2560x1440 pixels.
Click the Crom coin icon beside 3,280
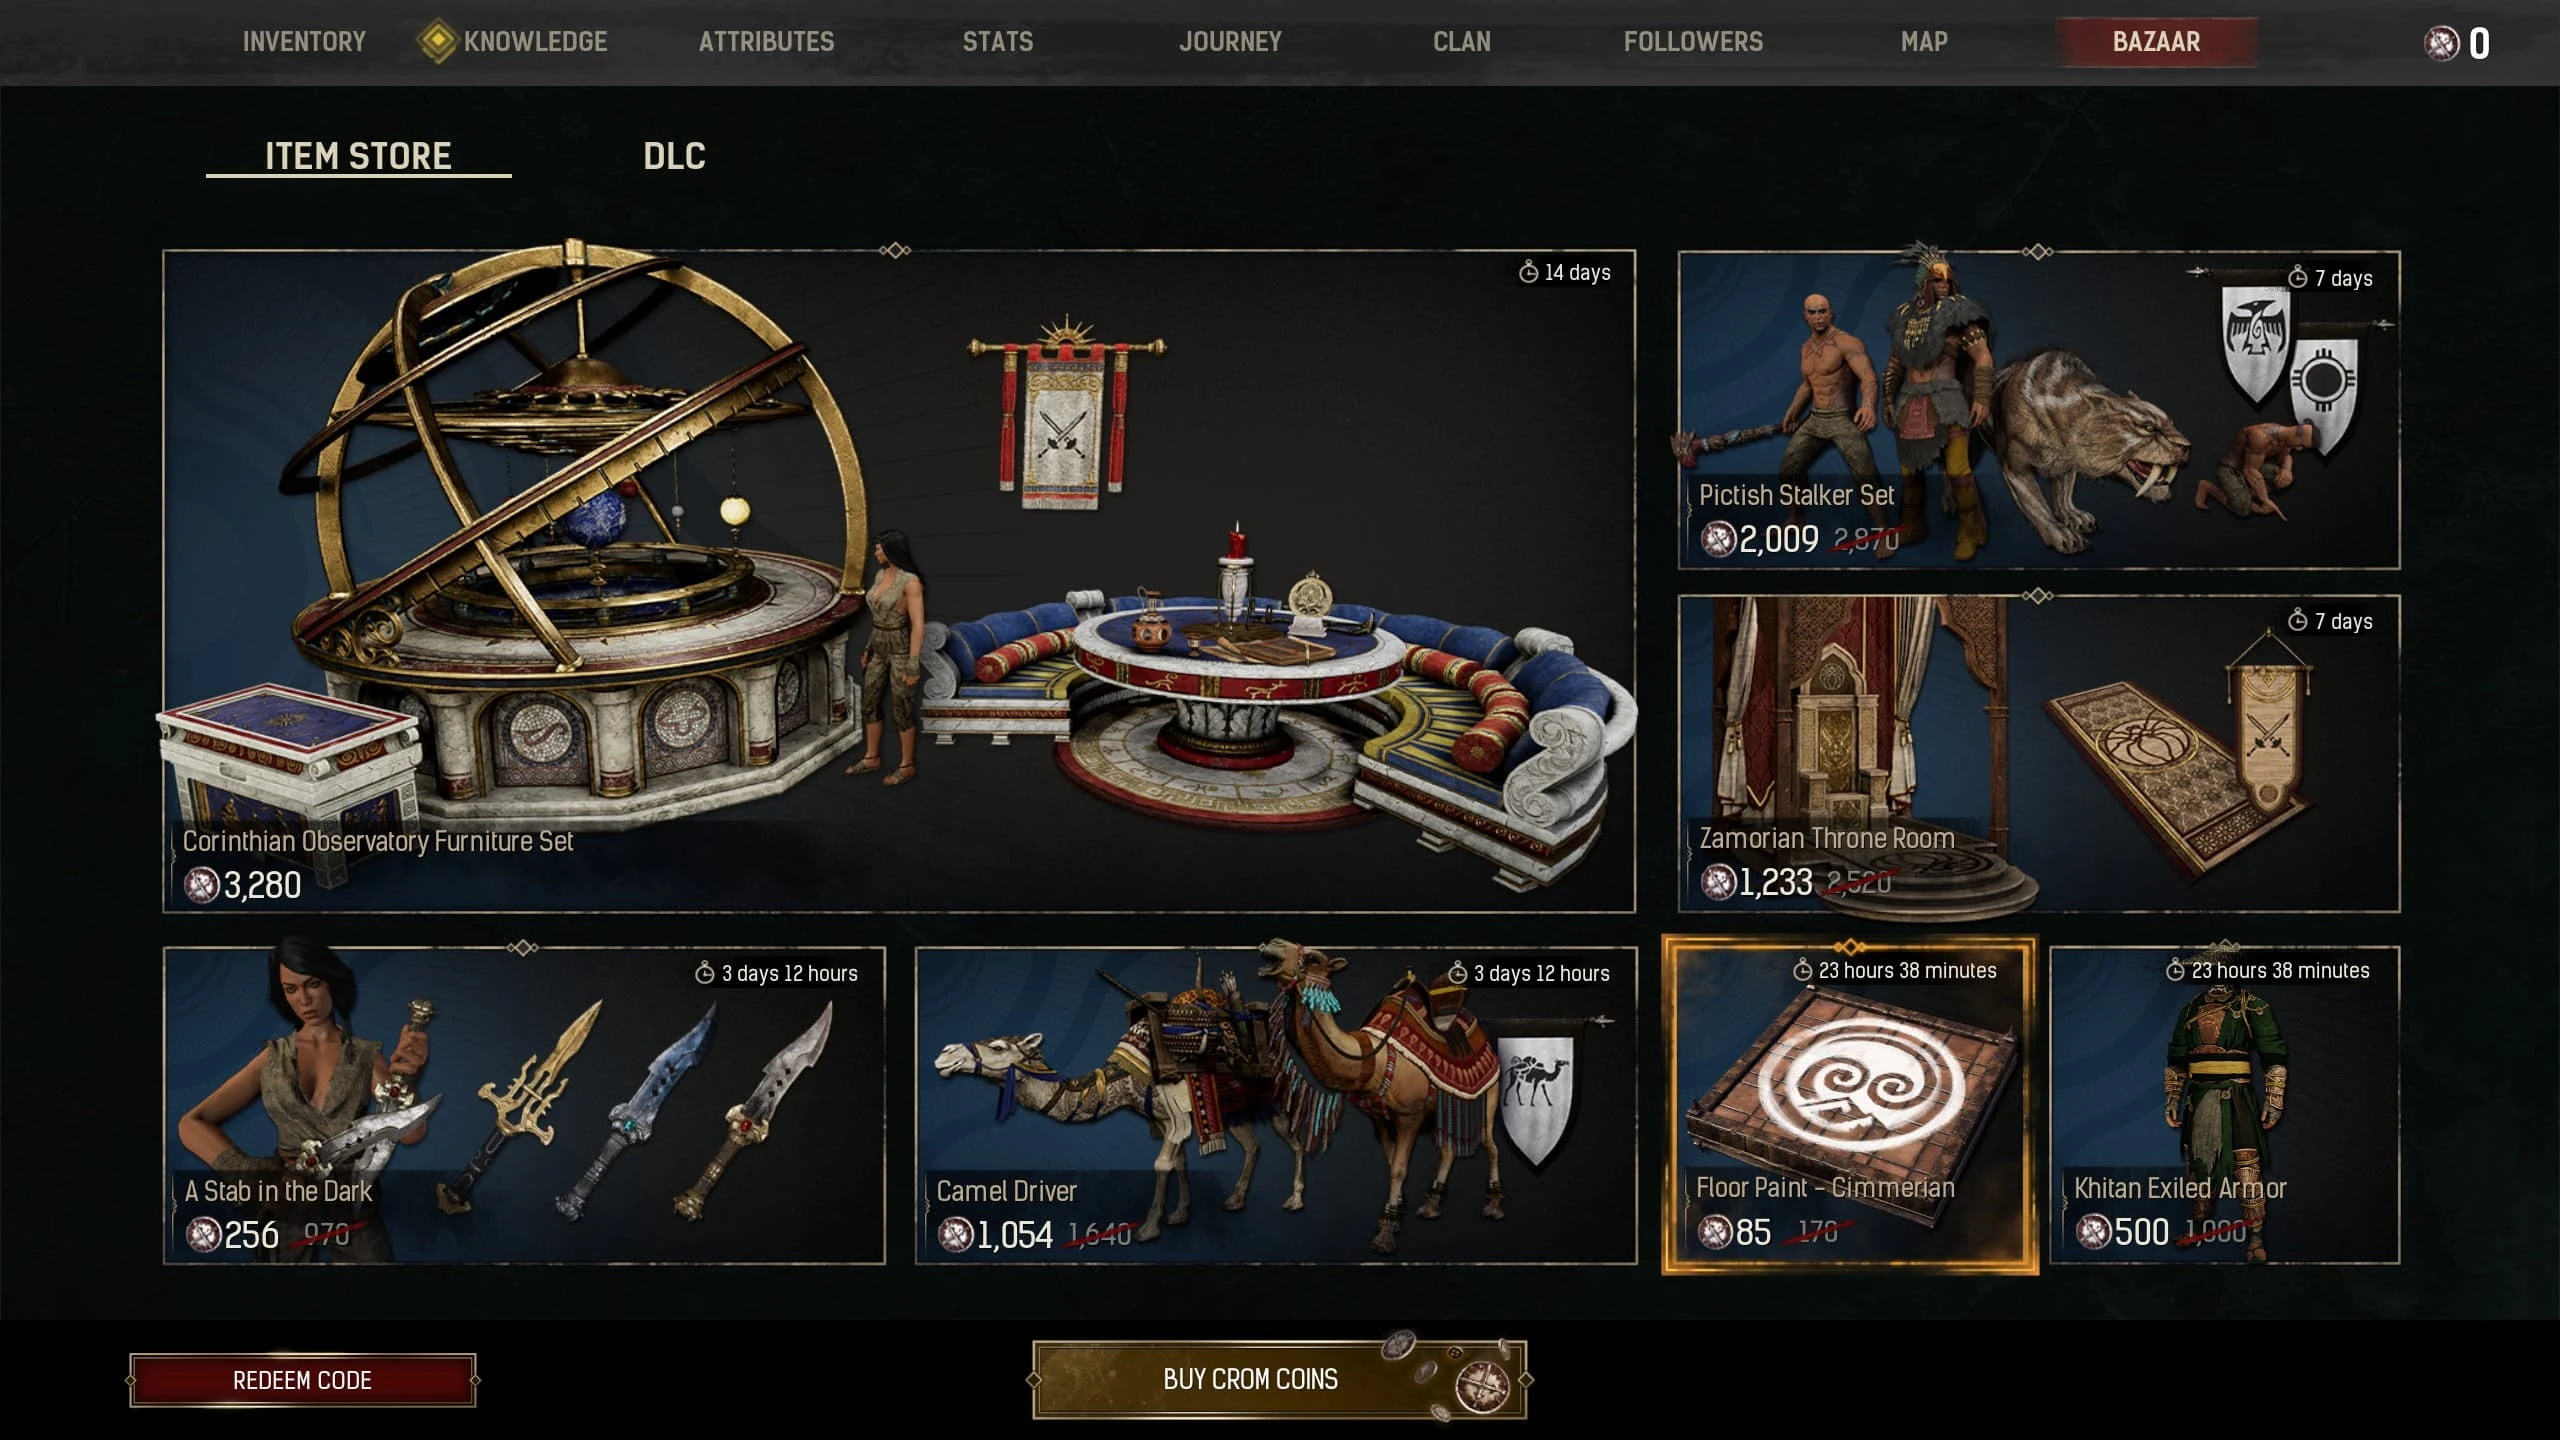(x=202, y=885)
